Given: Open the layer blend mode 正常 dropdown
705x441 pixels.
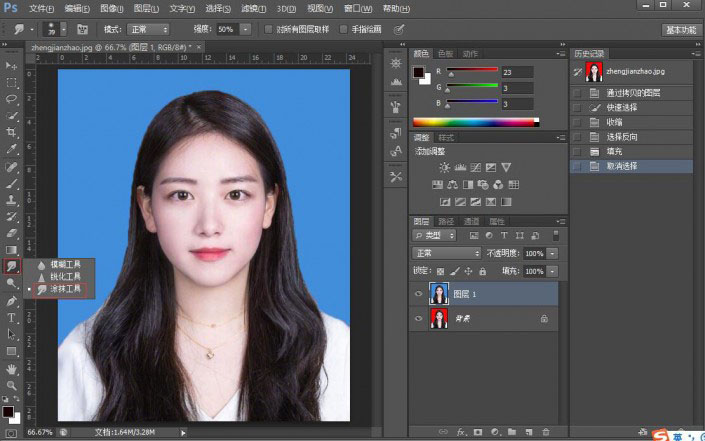Looking at the screenshot, I should click(x=447, y=253).
